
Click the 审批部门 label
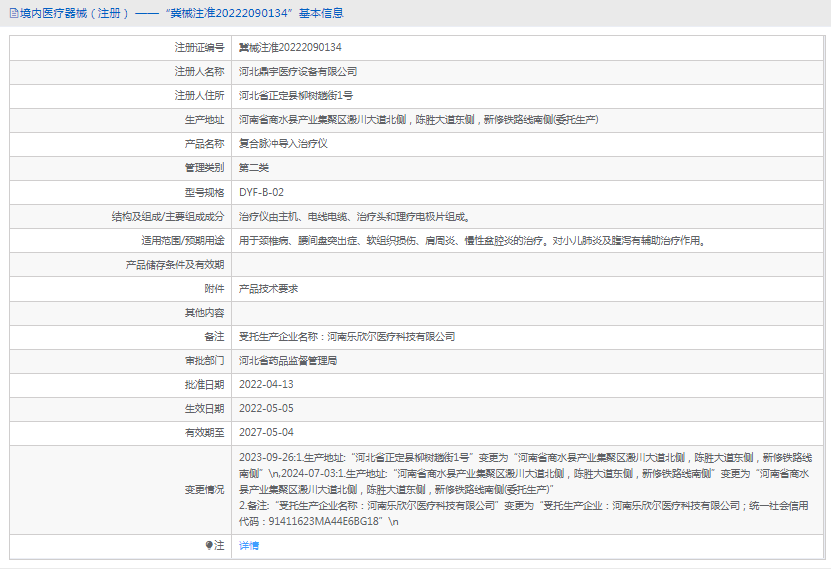205,361
